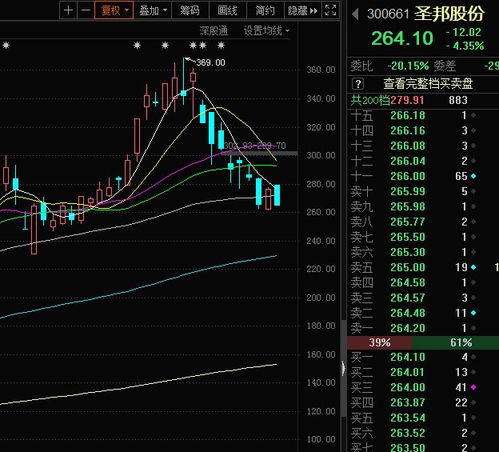Screen dimensions: 499x452
Task: Open the 筹码 chip distribution
Action: [x=189, y=10]
